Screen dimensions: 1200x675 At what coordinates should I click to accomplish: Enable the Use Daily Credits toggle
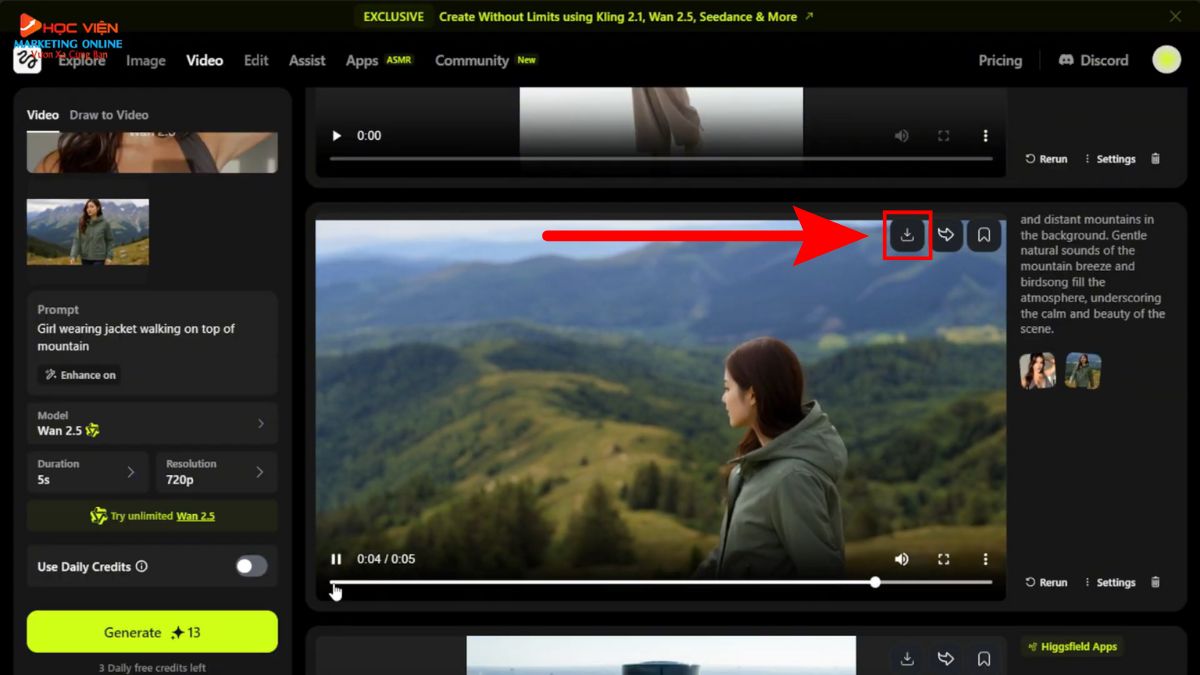pyautogui.click(x=250, y=566)
